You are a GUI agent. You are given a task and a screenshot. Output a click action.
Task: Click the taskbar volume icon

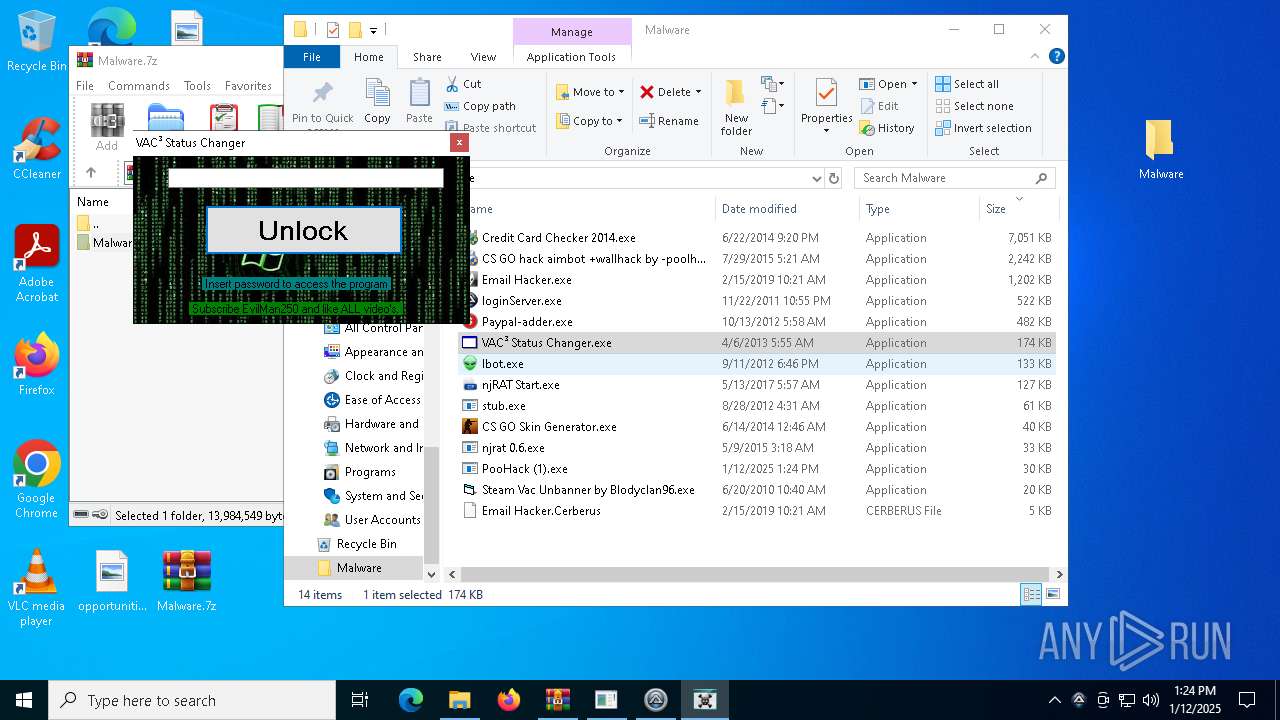coord(1151,700)
